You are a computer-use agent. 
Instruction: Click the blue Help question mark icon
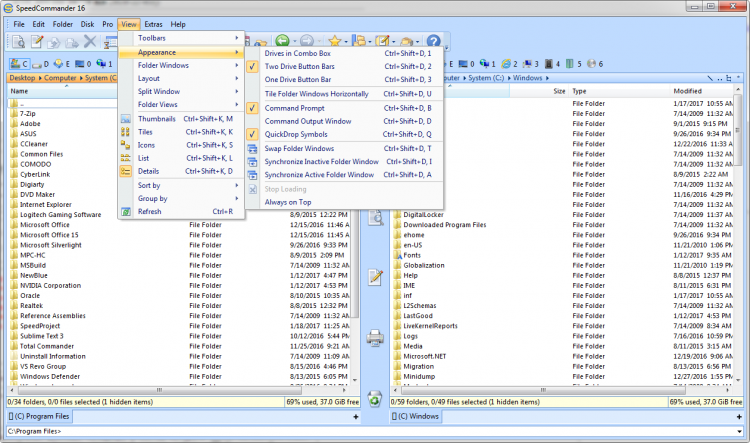(x=433, y=42)
